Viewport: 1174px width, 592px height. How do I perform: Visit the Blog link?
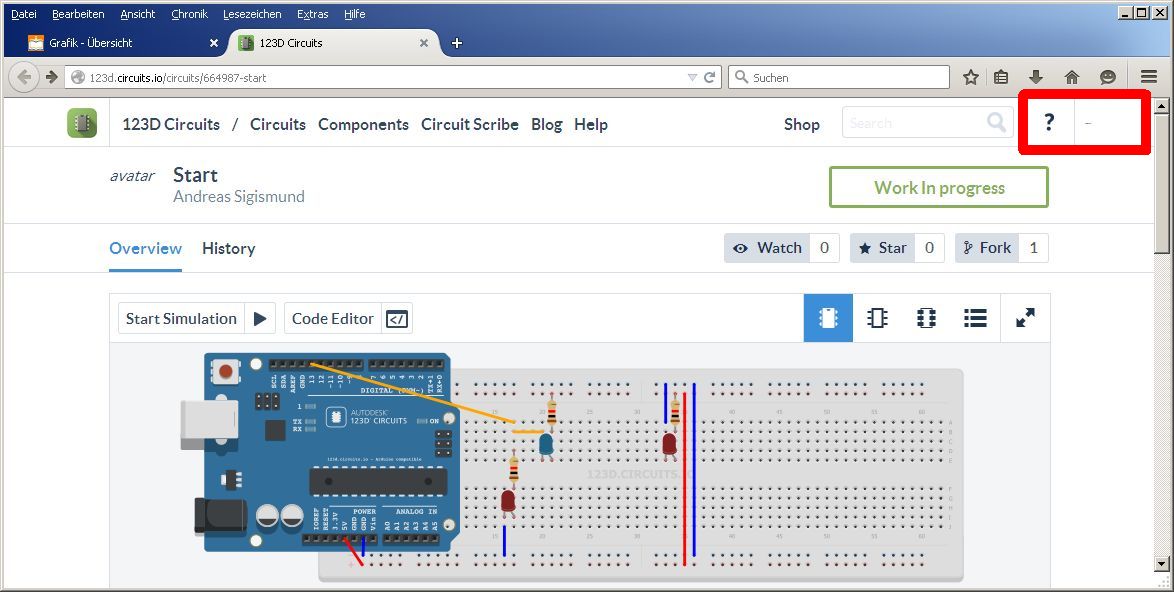click(x=547, y=124)
